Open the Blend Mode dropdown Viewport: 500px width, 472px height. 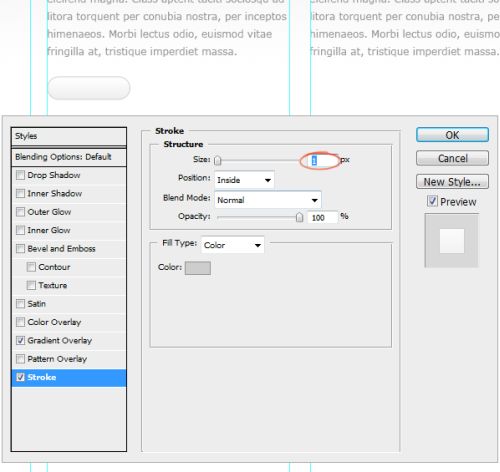[268, 200]
